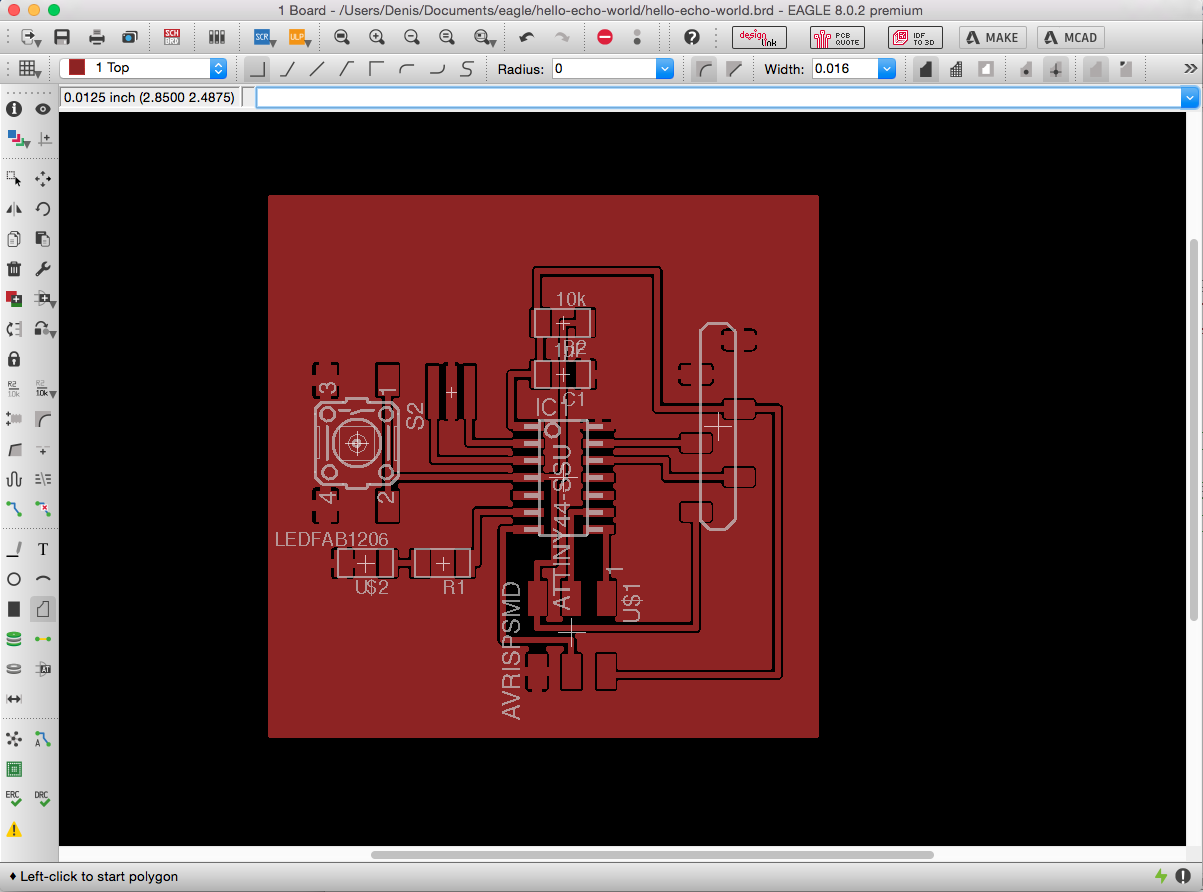Open the PCB Quote button

837,37
